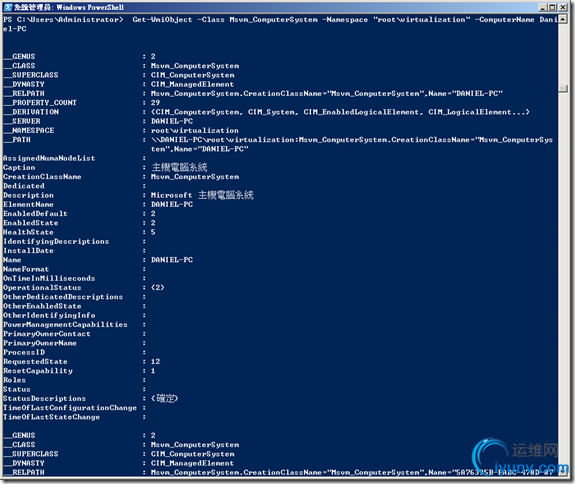Click the StatusDescriptions value

coord(165,398)
